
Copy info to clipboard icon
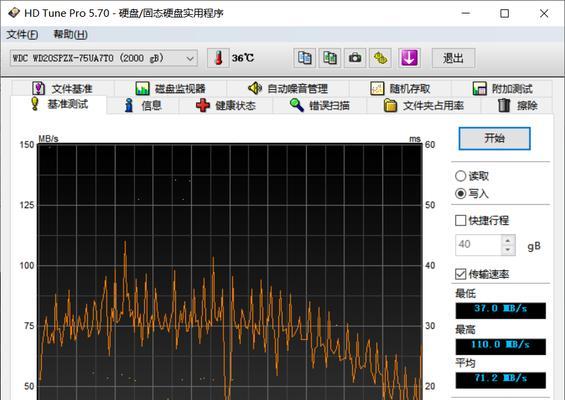pyautogui.click(x=304, y=58)
